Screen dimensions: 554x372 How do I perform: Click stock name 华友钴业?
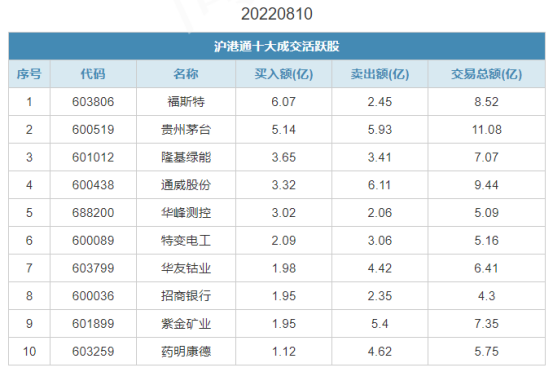[186, 268]
